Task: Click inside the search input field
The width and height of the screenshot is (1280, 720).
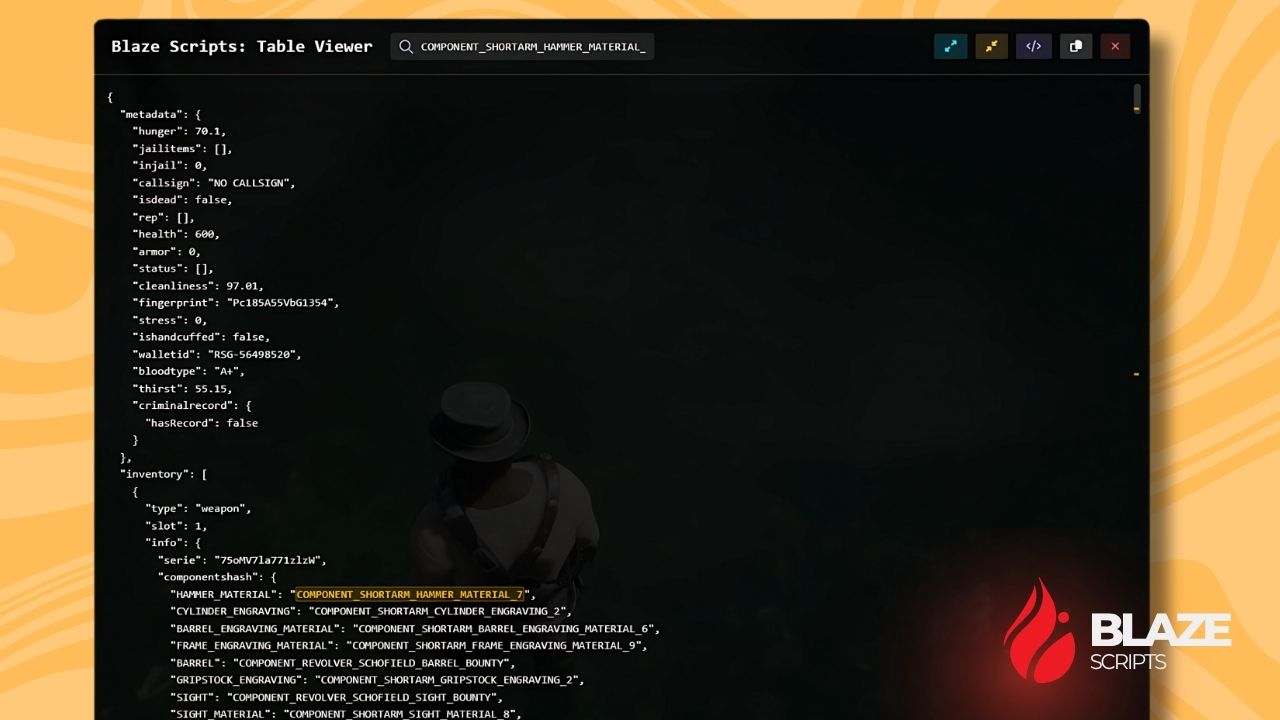Action: pyautogui.click(x=530, y=46)
